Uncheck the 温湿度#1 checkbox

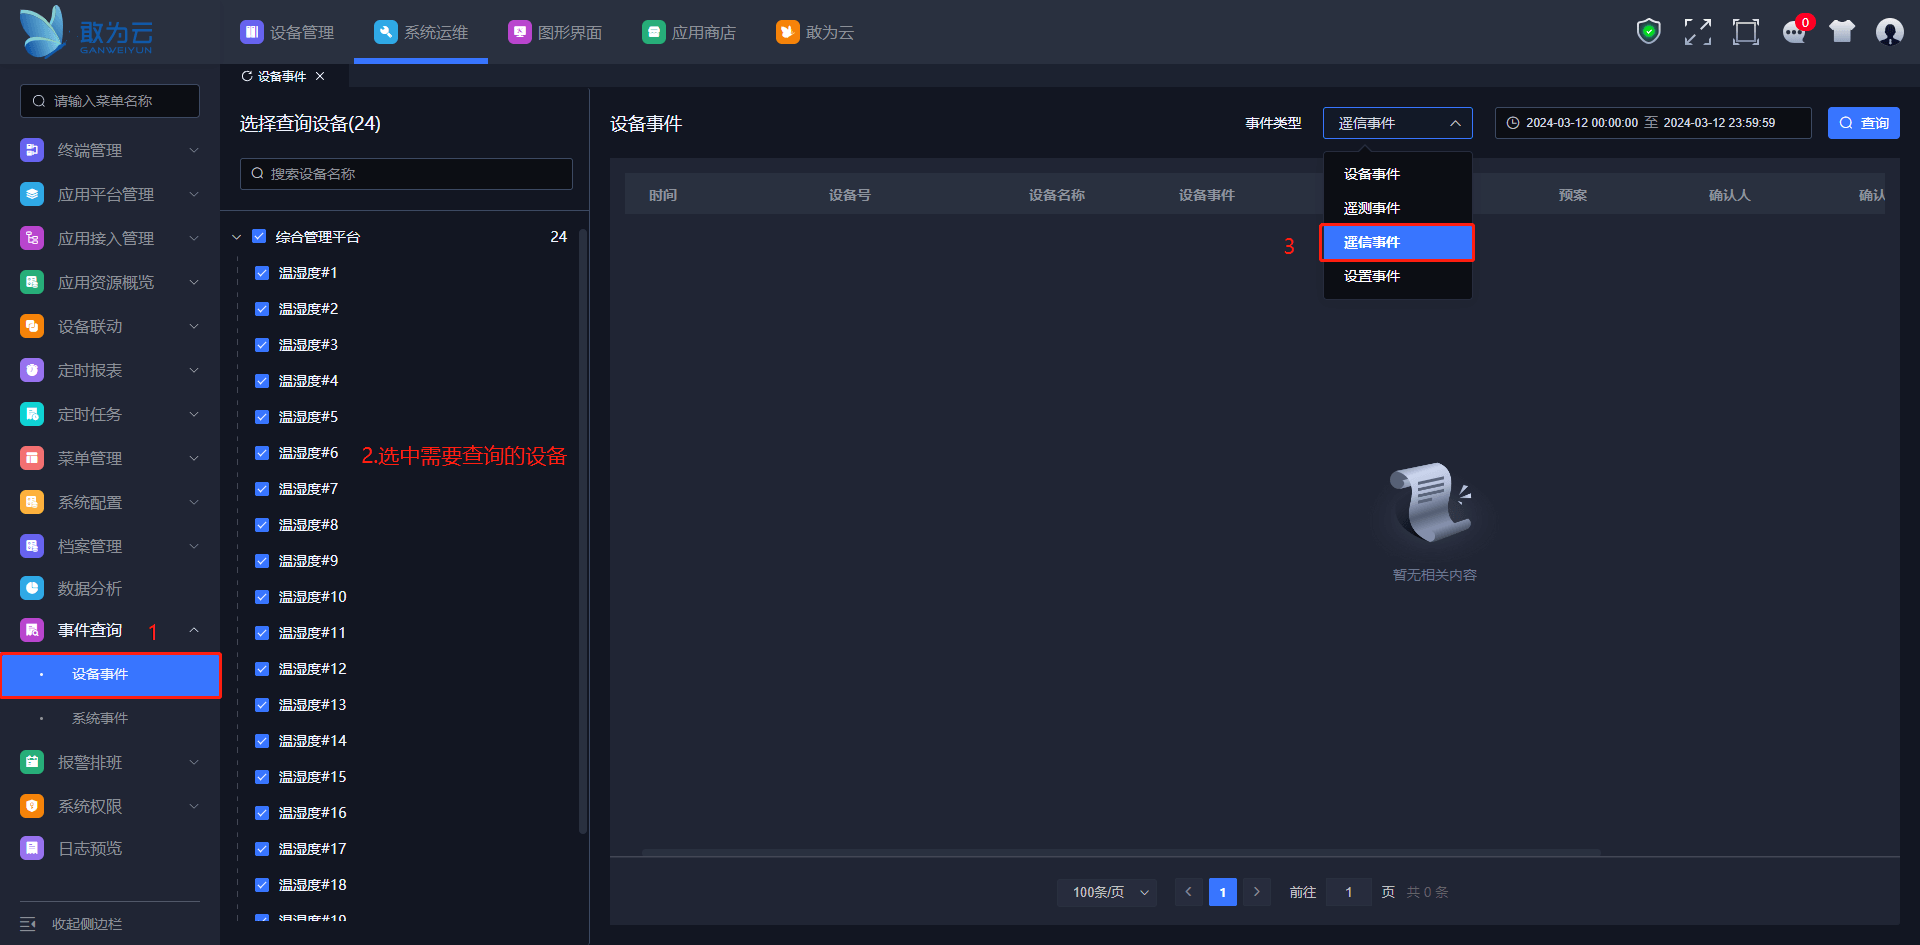262,273
